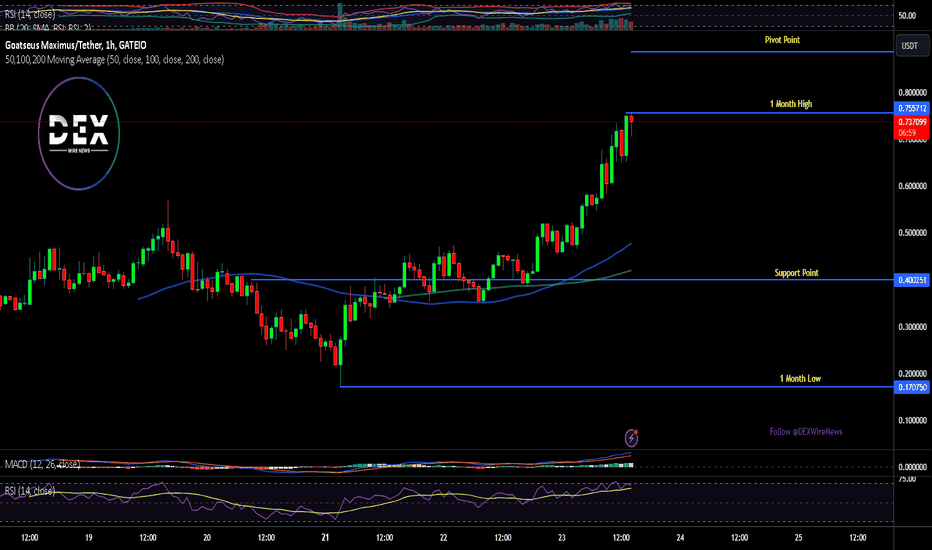Click the USDT currency button
Viewport: 932px width, 550px height.
pyautogui.click(x=912, y=46)
